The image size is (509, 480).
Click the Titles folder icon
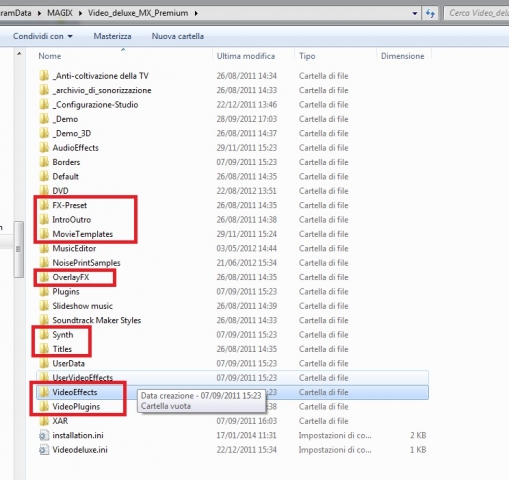(44, 349)
